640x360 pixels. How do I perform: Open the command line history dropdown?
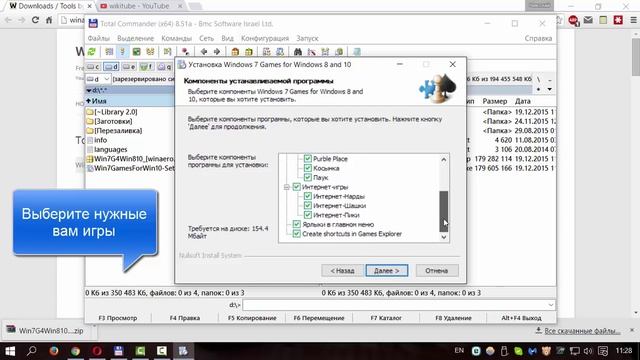[551, 304]
